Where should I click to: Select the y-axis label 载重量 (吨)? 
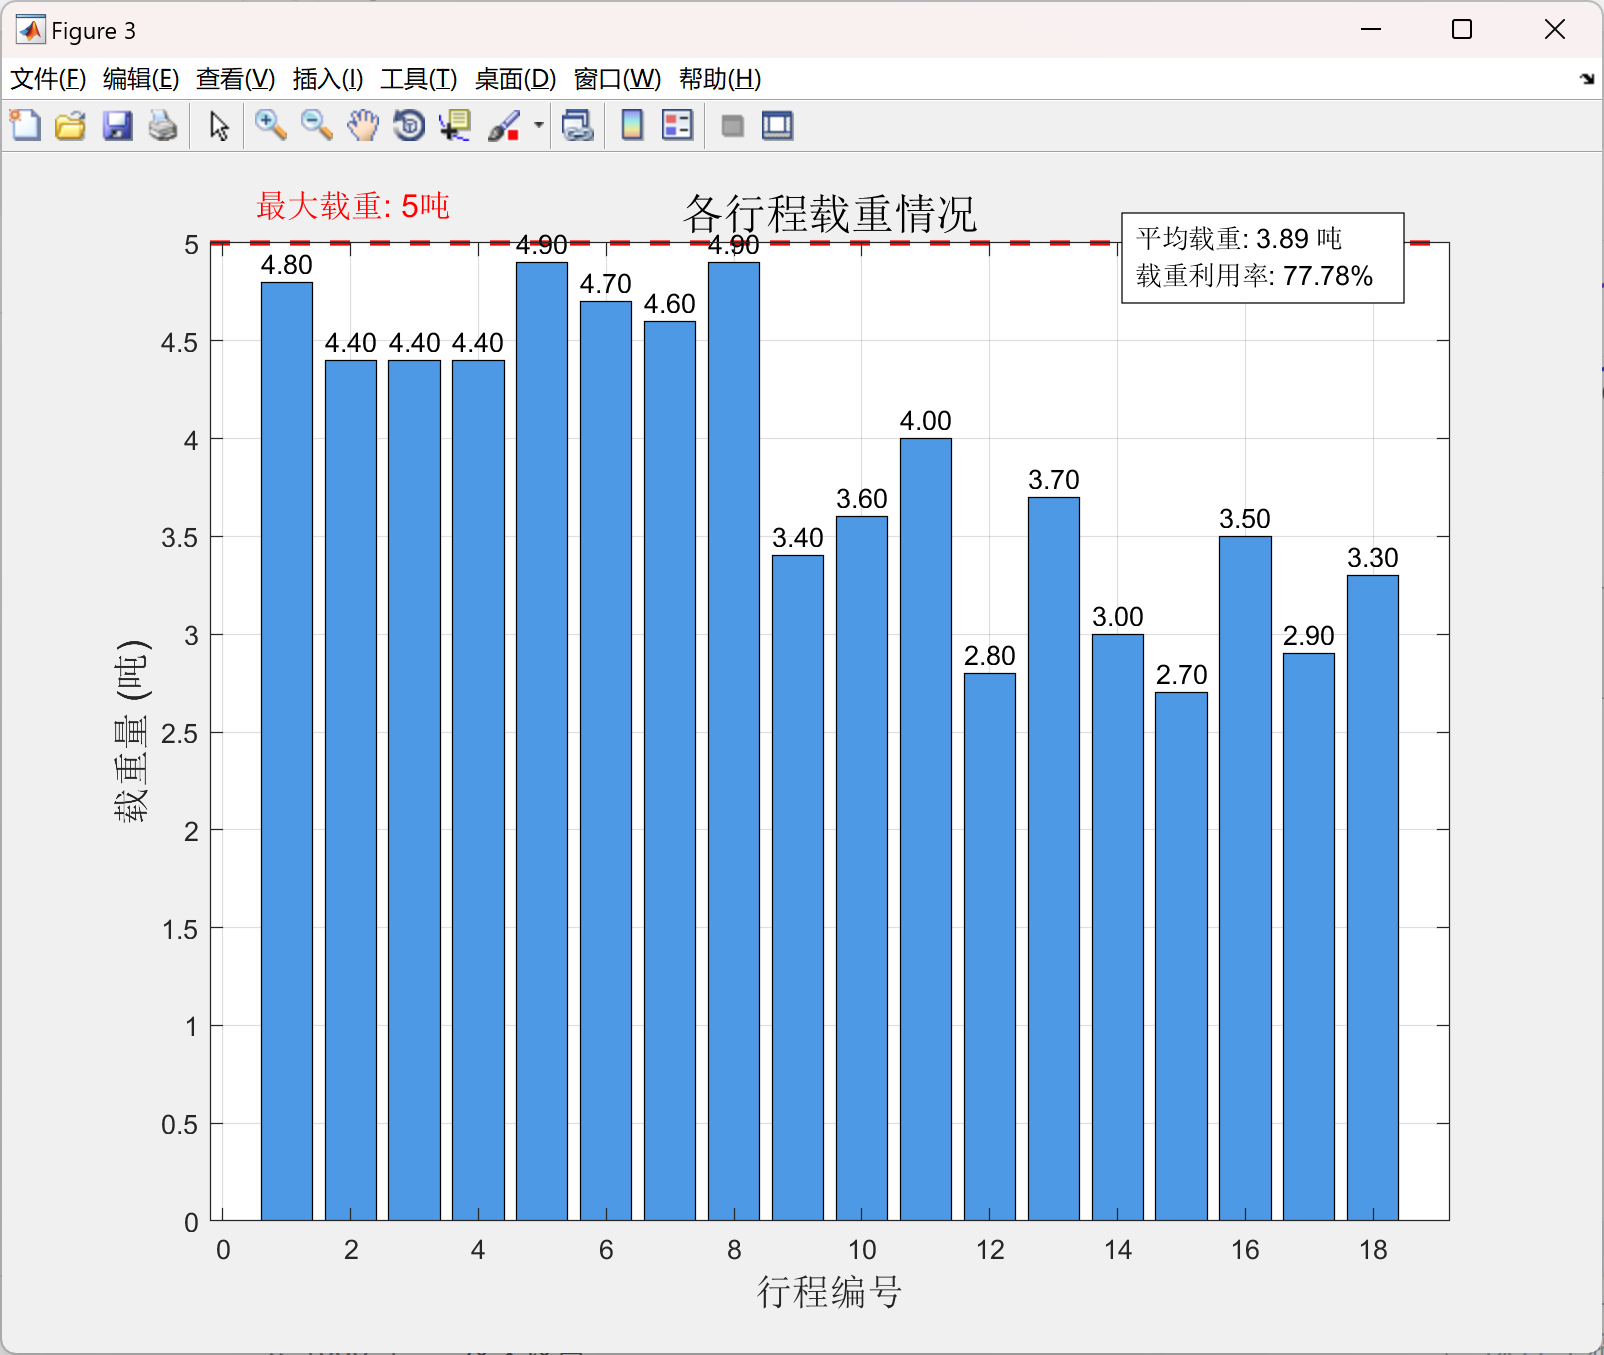click(x=132, y=731)
